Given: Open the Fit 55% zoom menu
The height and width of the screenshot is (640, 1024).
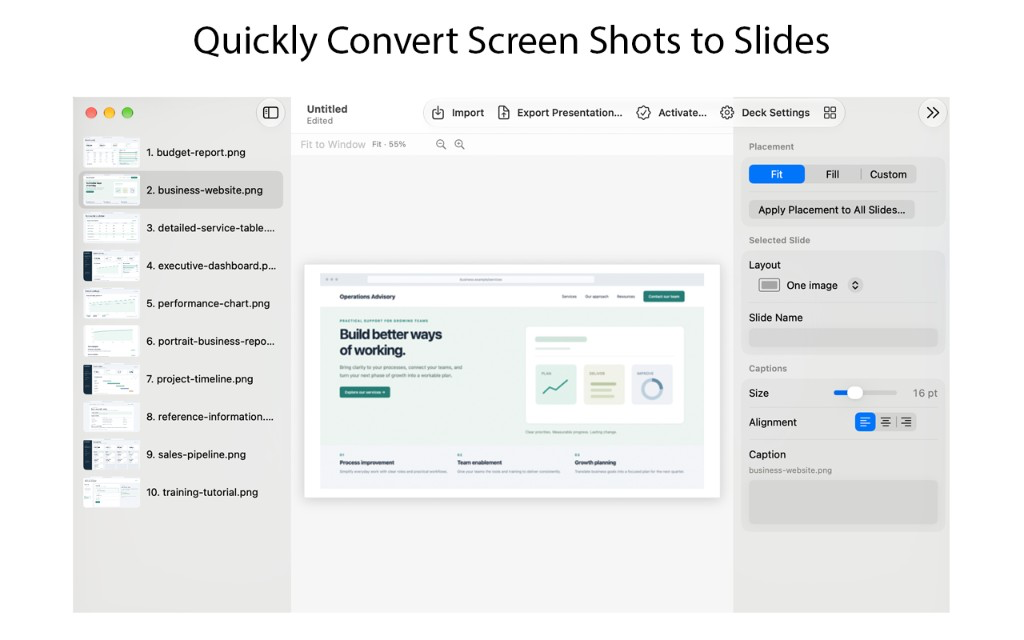Looking at the screenshot, I should click(389, 144).
